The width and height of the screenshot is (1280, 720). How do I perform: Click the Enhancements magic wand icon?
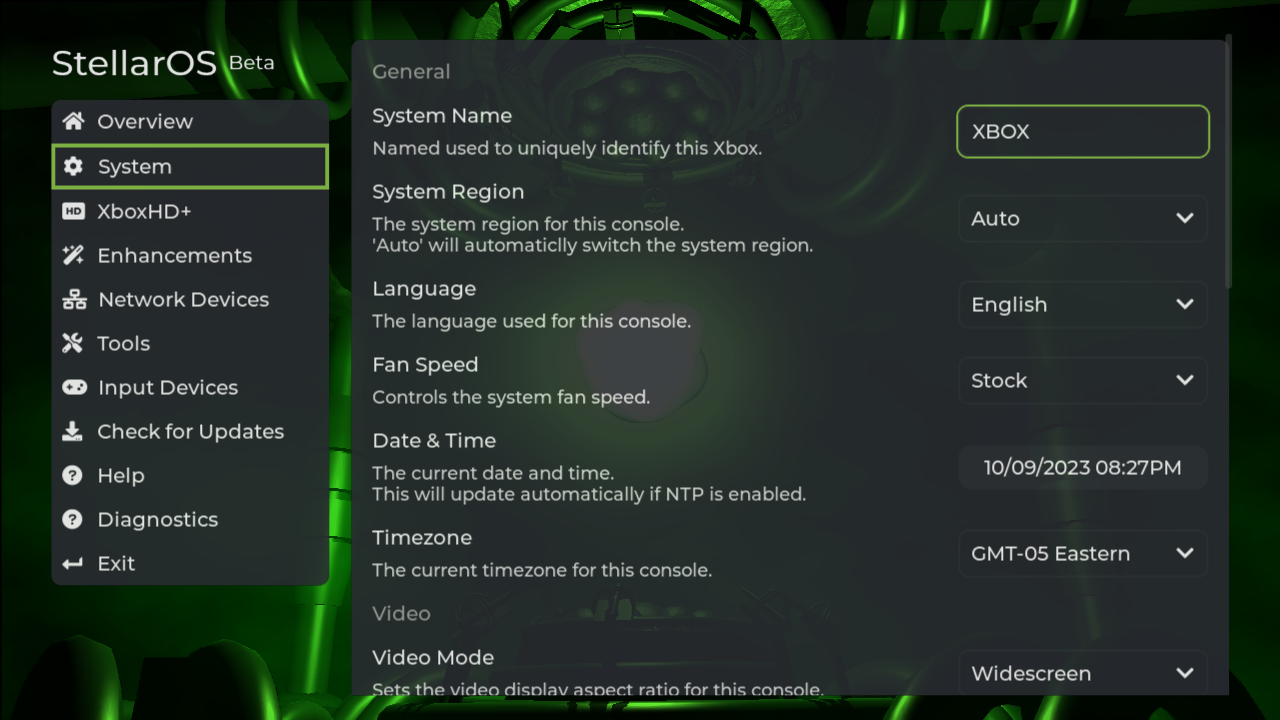click(x=73, y=255)
